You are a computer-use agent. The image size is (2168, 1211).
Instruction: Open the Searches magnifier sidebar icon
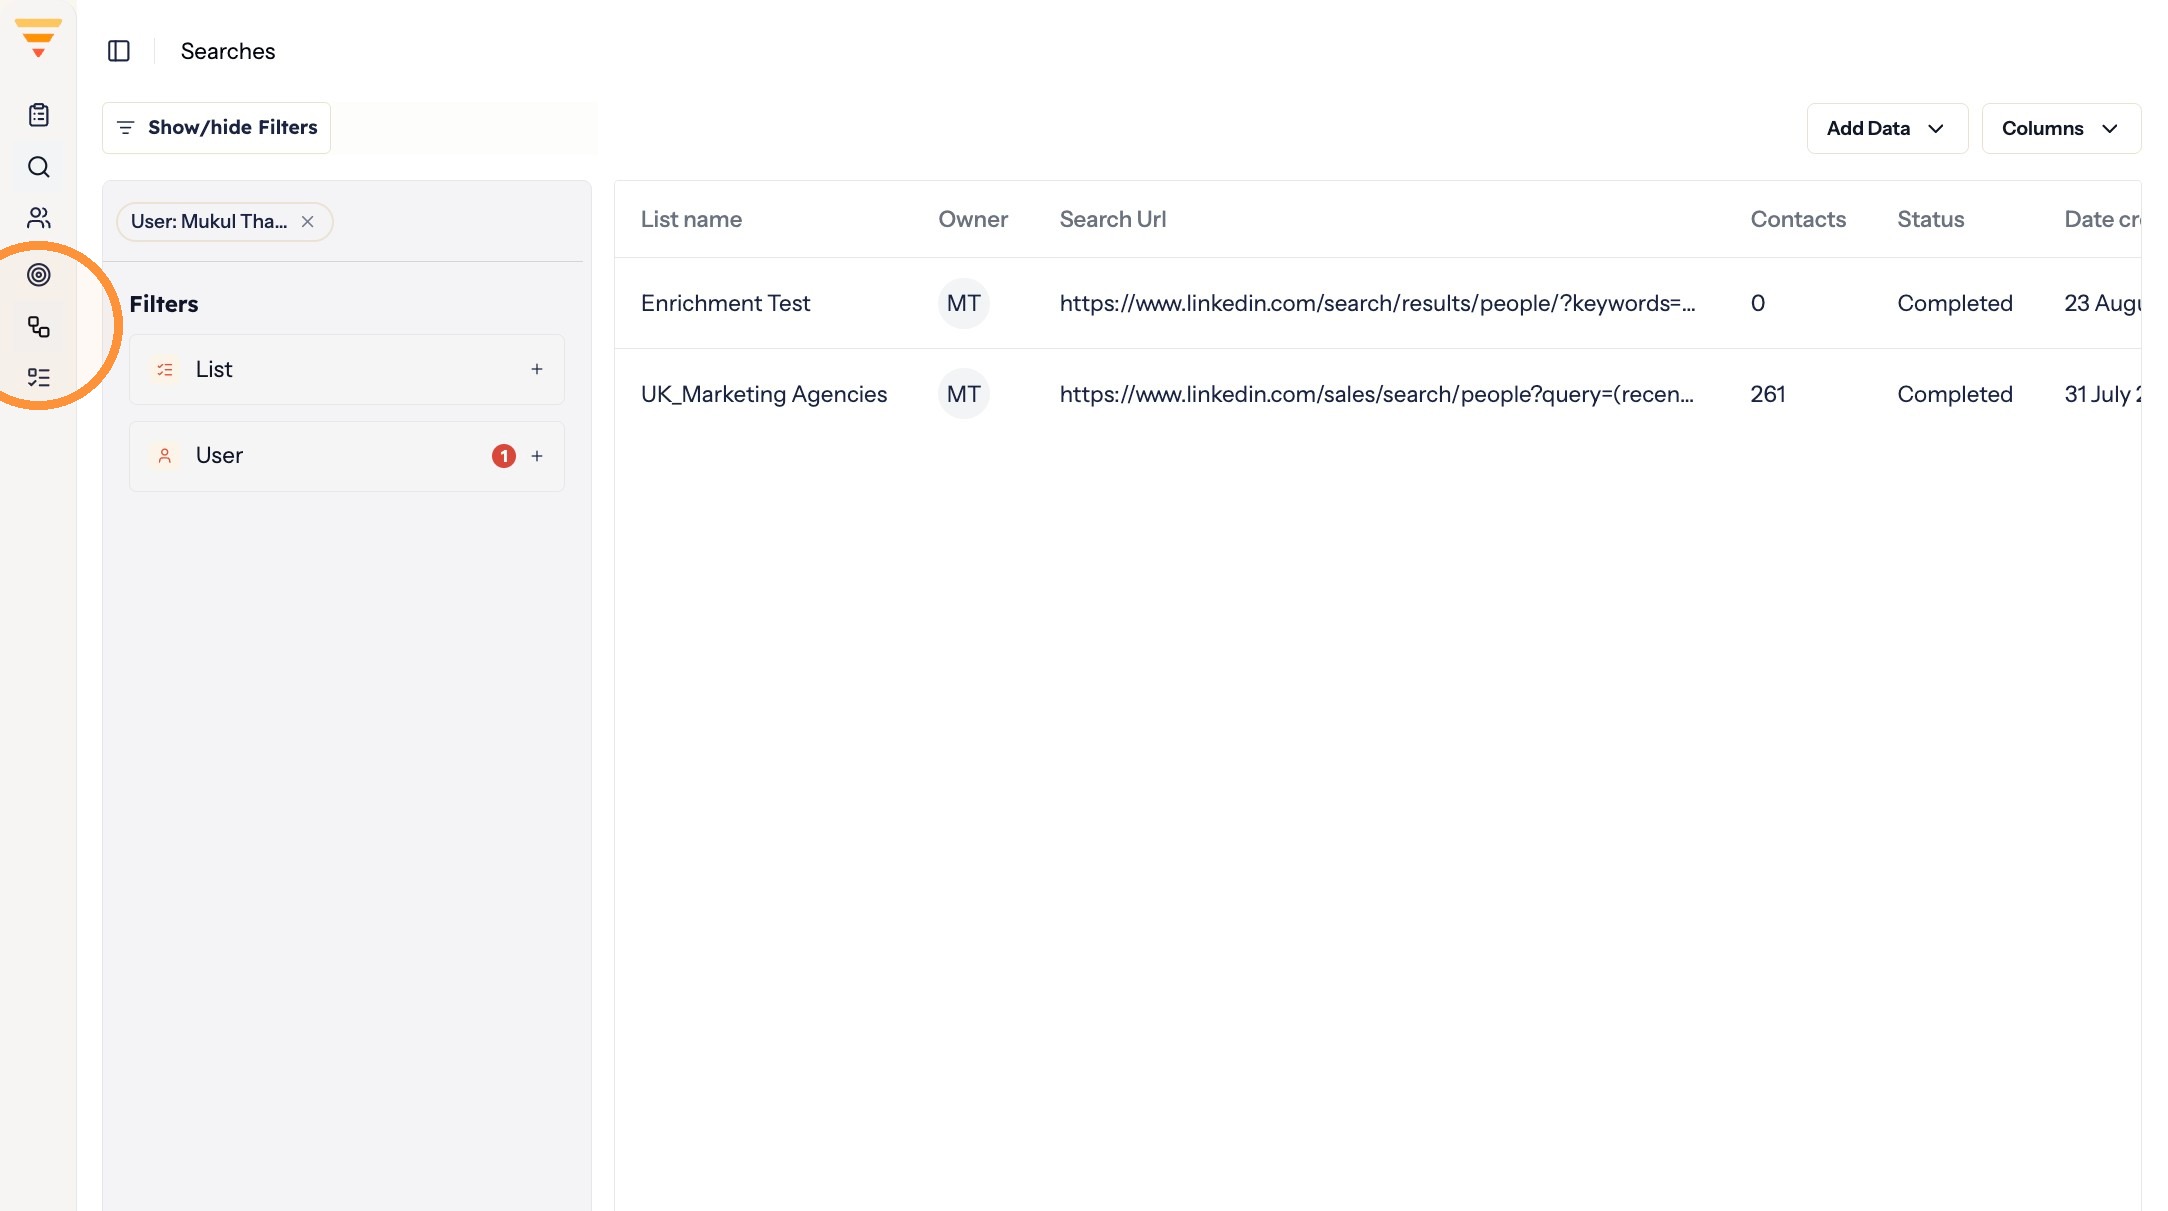39,167
